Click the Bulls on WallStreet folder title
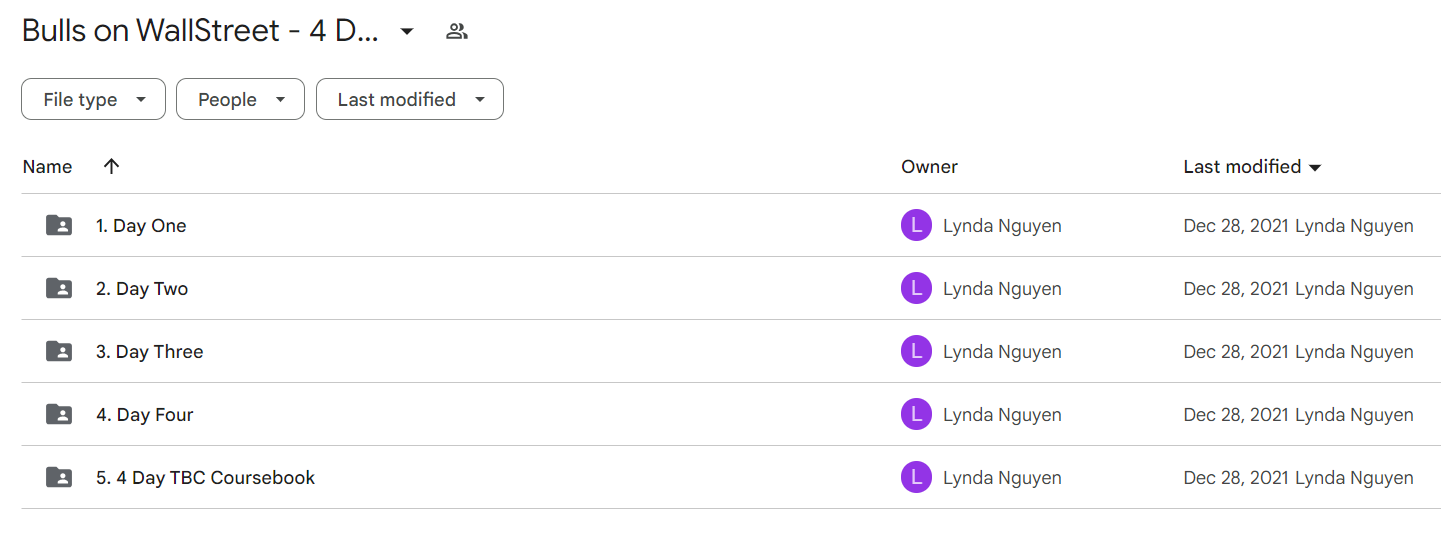This screenshot has width=1441, height=538. point(200,31)
